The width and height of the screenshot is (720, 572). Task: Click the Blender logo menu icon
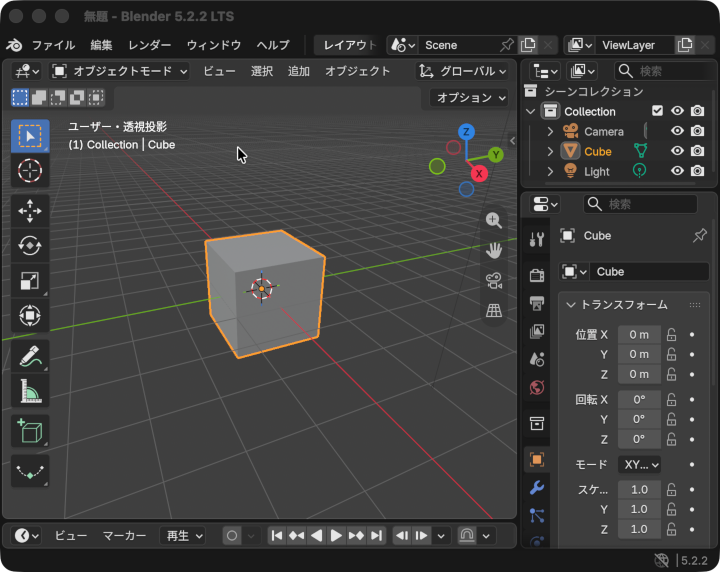pyautogui.click(x=14, y=45)
